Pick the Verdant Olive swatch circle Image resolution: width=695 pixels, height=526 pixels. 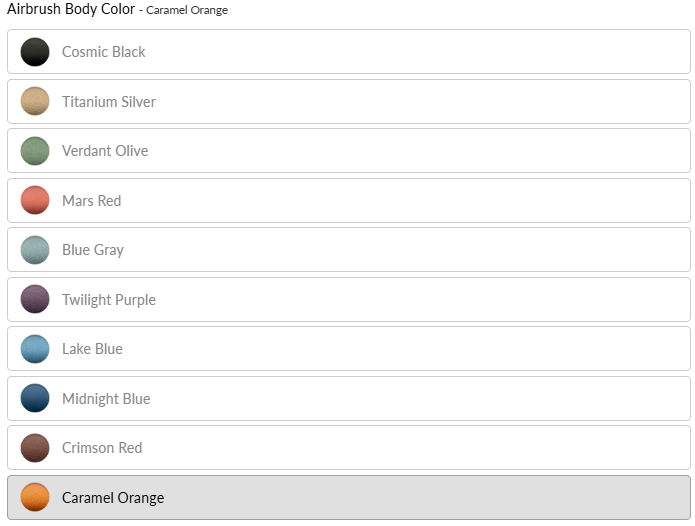[35, 151]
